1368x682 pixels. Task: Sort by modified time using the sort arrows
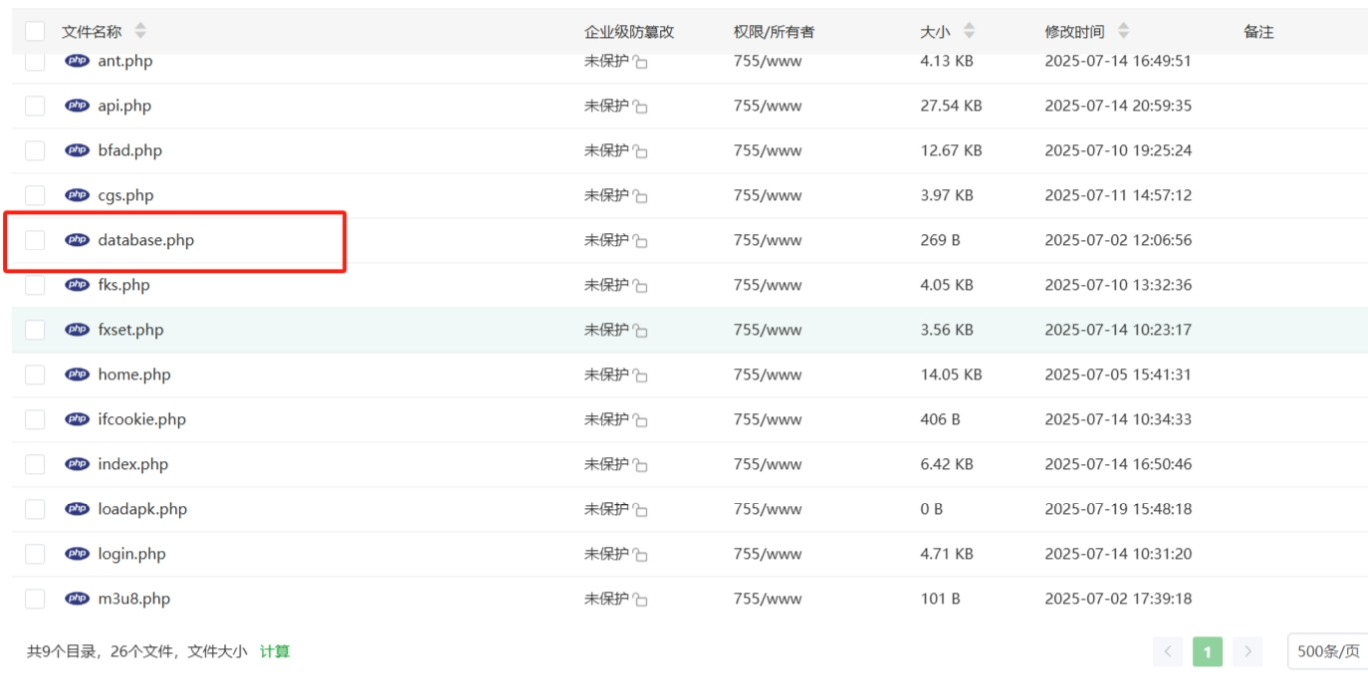point(1124,31)
